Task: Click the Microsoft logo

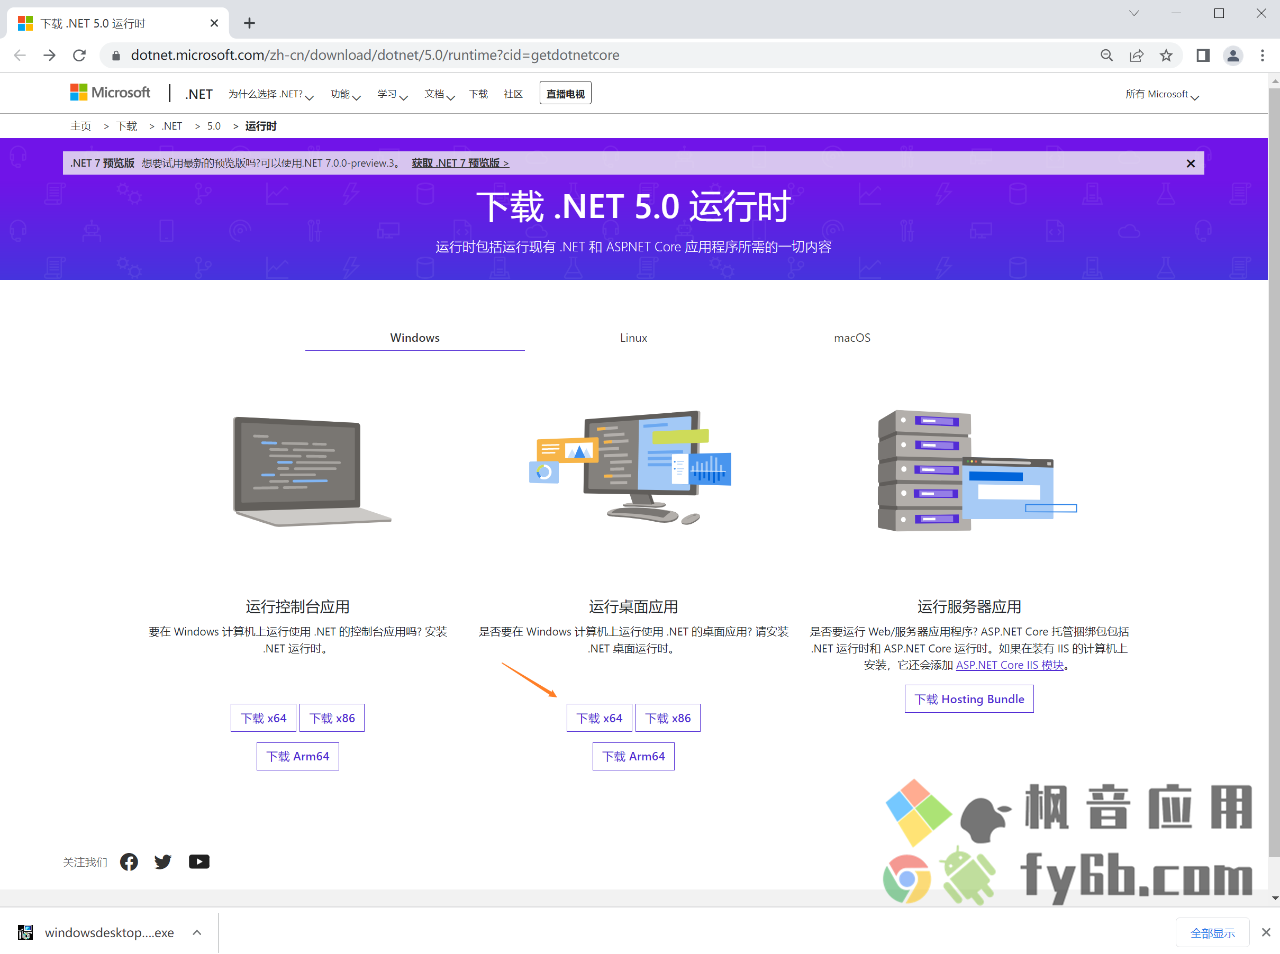Action: [110, 92]
